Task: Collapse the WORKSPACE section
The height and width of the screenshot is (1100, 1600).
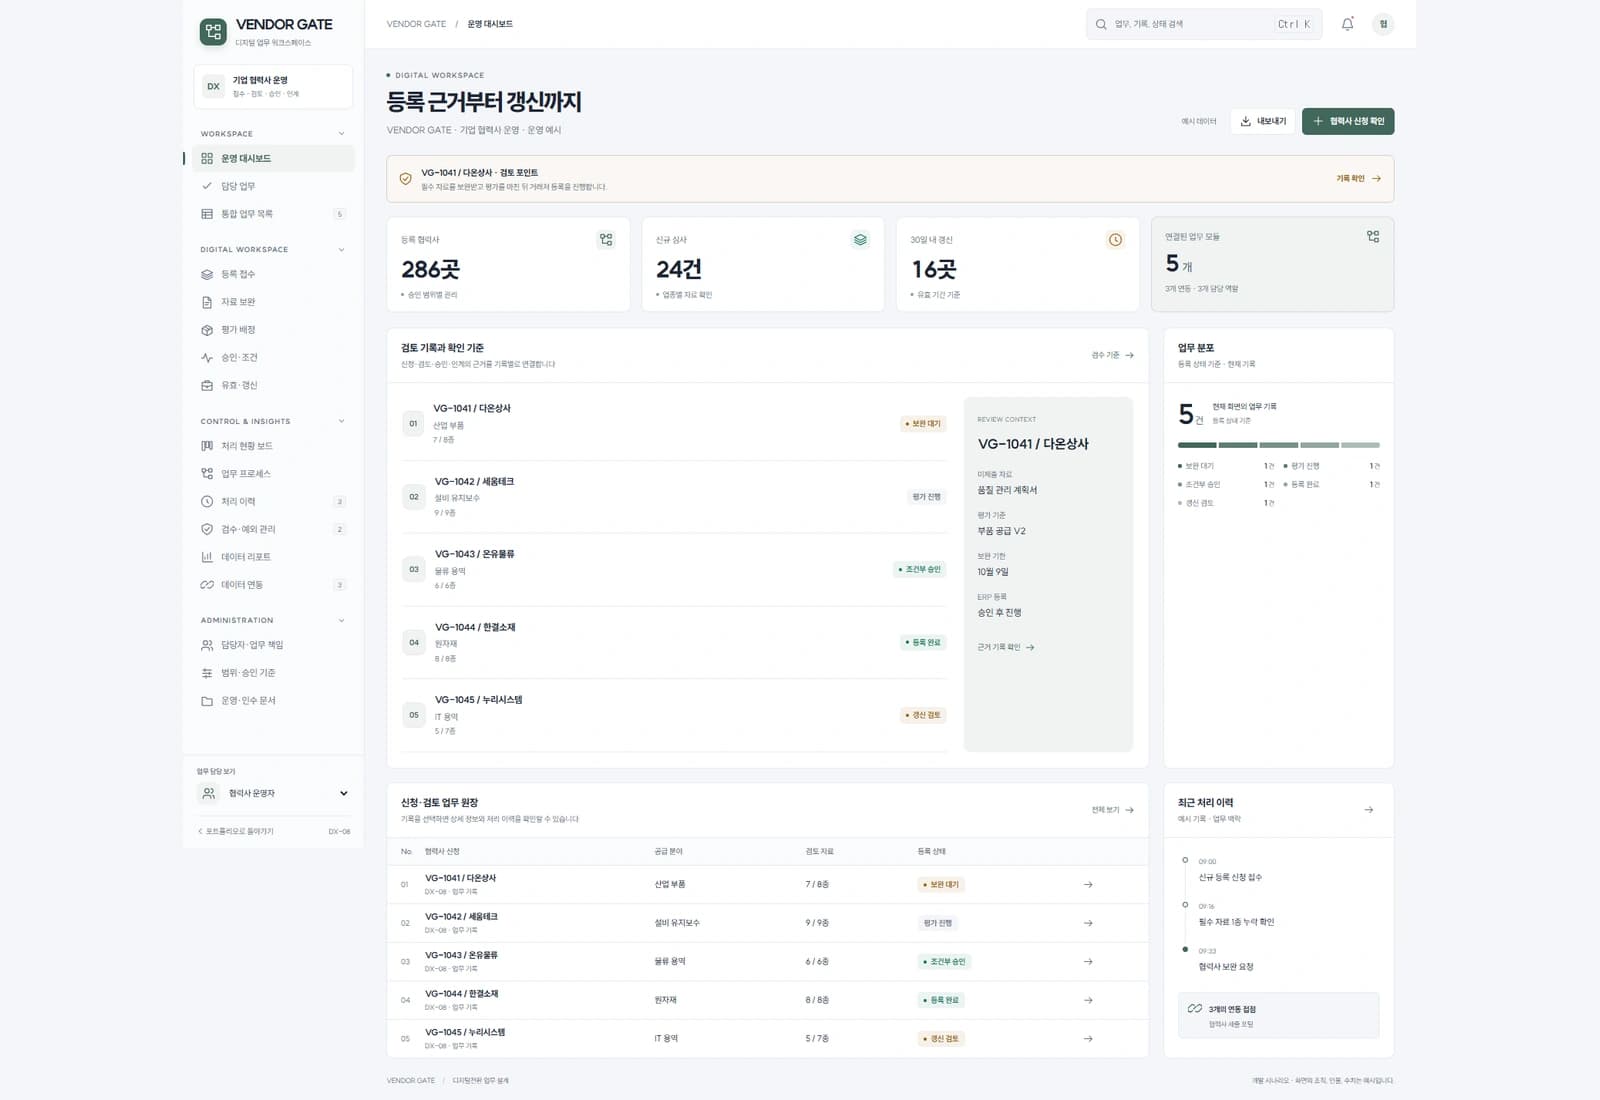Action: click(341, 134)
